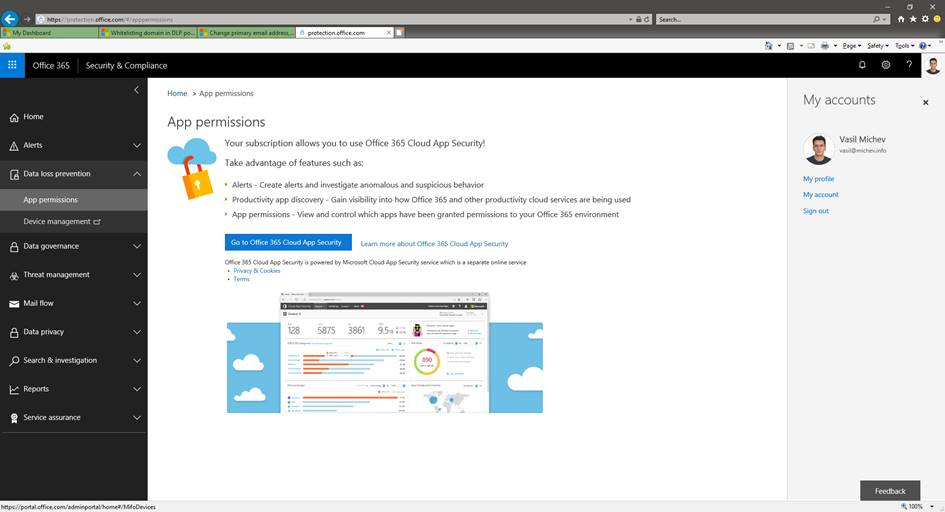The image size is (945, 512).
Task: Click the print icon in command bar
Action: tap(824, 46)
